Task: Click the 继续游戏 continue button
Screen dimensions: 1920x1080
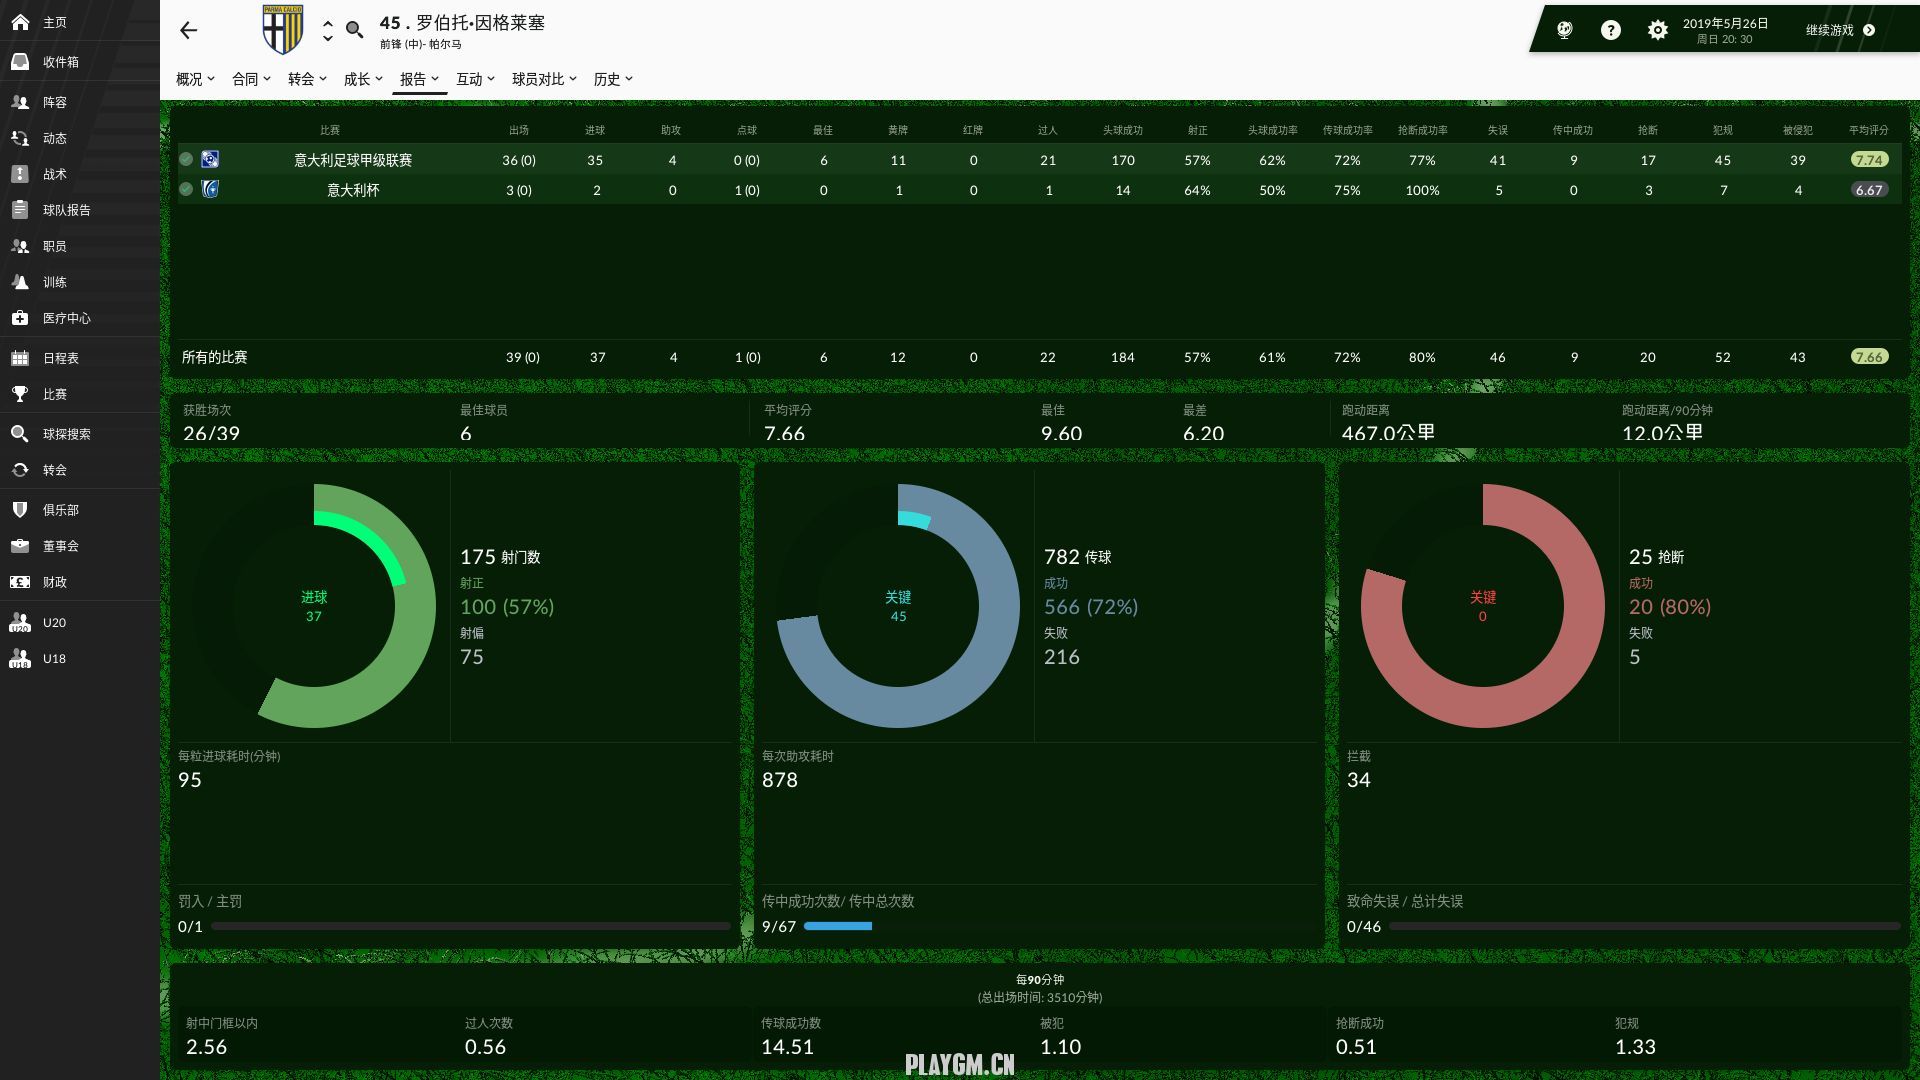Action: (x=1839, y=30)
